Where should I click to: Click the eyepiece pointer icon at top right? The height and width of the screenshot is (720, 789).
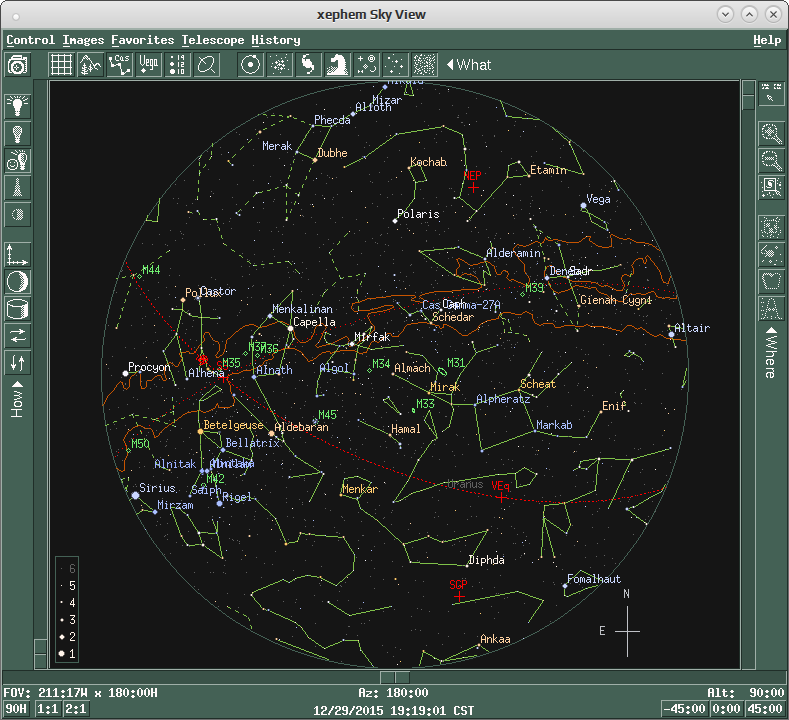771,93
